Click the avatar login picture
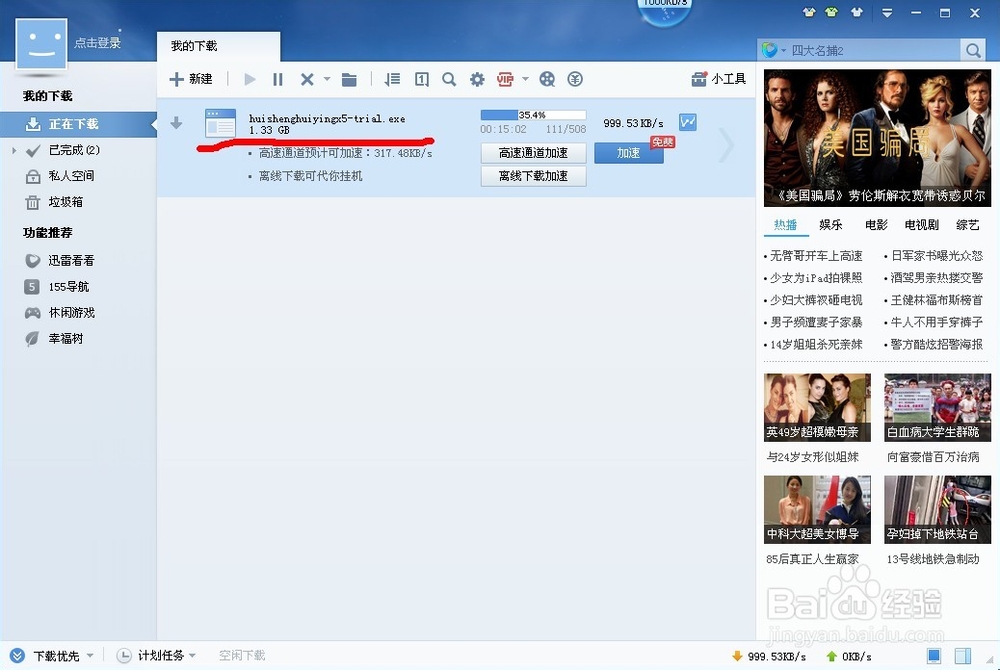This screenshot has height=670, width=1000. point(41,44)
